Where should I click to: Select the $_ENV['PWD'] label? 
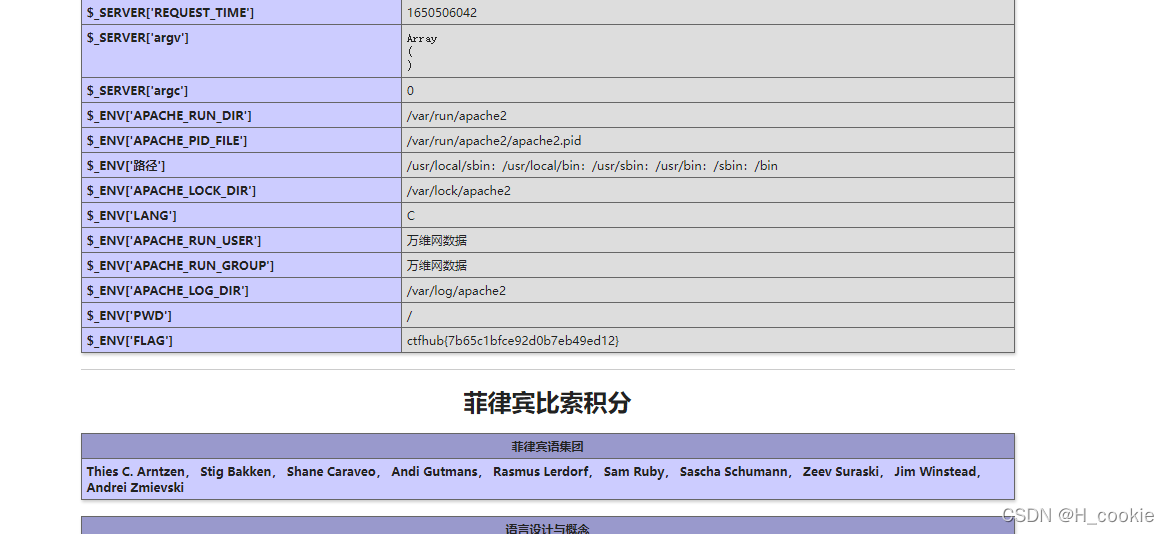click(130, 315)
